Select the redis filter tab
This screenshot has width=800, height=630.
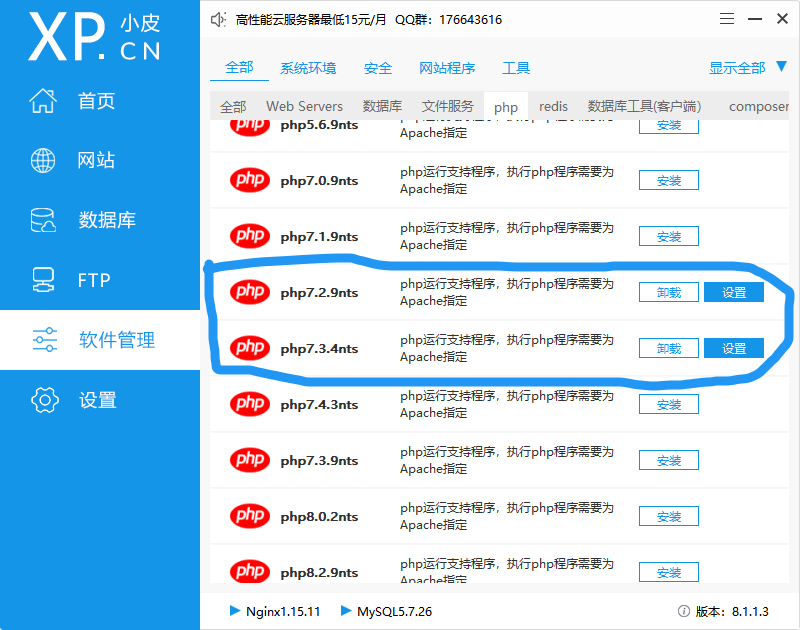pos(554,106)
